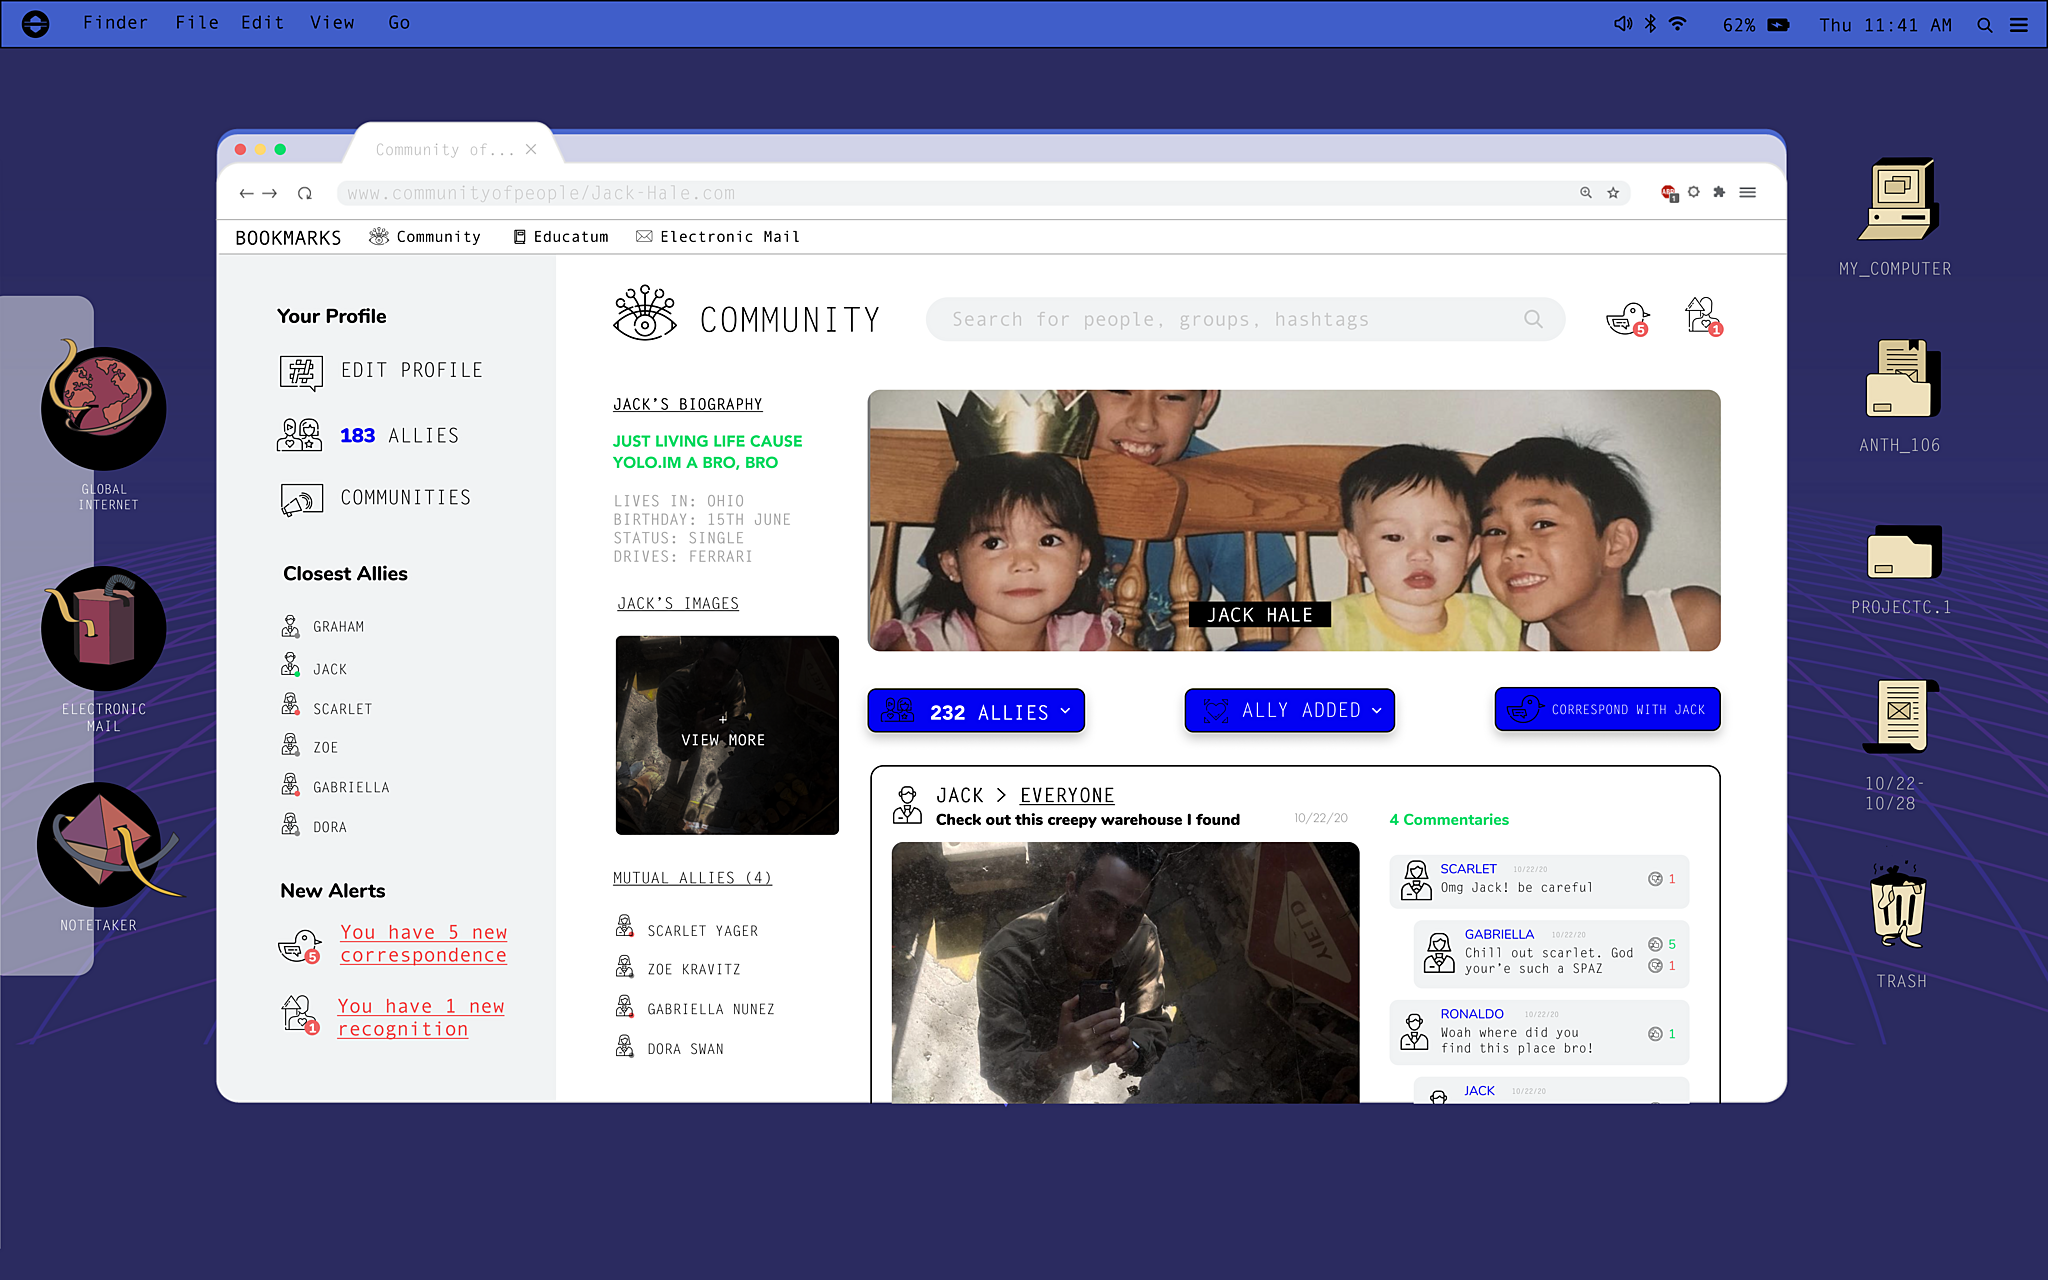This screenshot has width=2048, height=1280.
Task: Click the Everyone audience link on post
Action: 1067,795
